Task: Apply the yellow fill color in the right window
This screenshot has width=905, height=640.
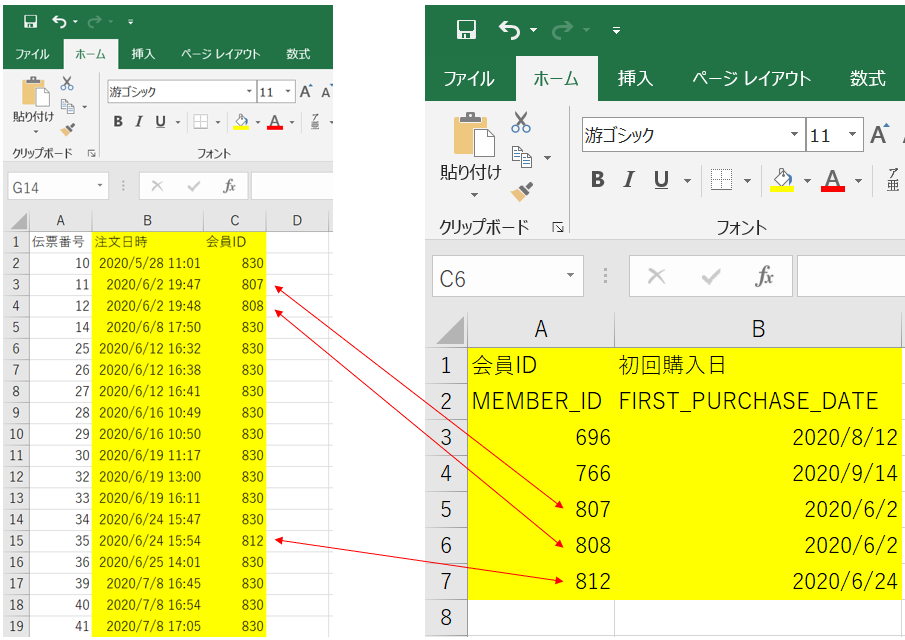Action: click(x=781, y=180)
